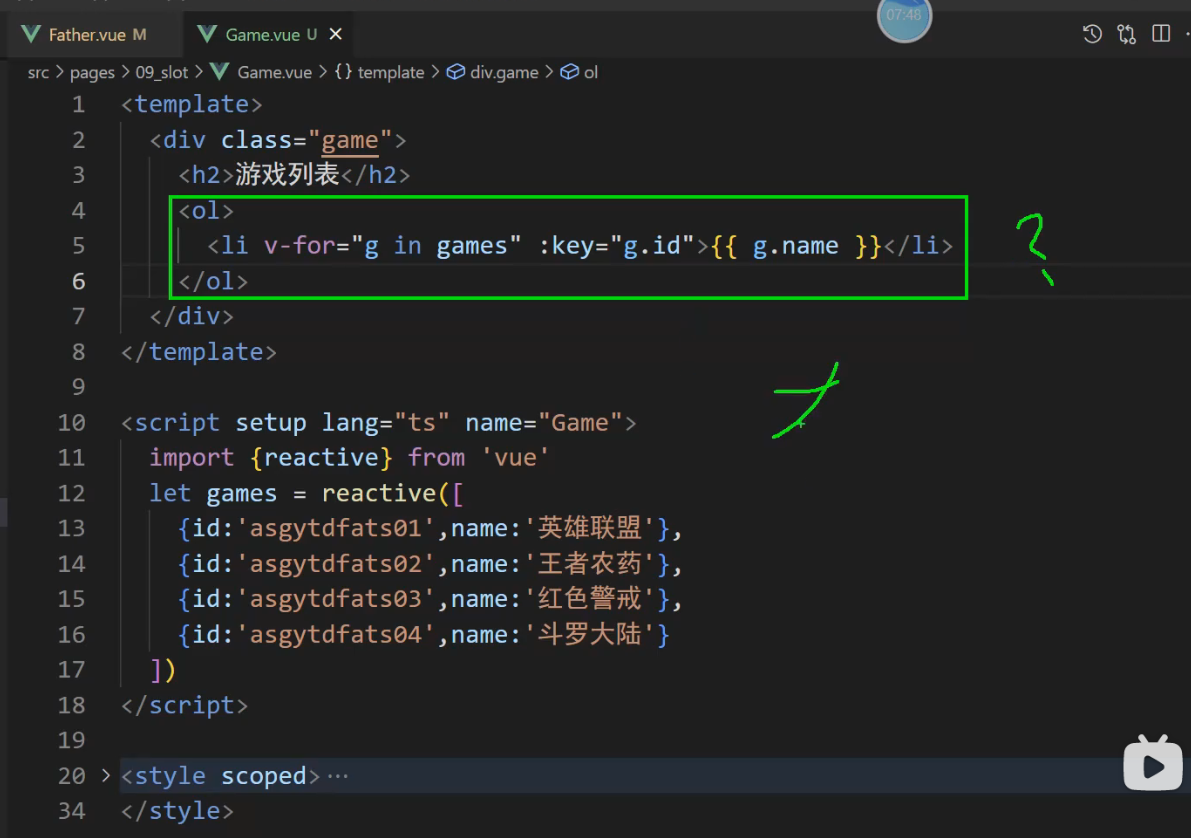Click the name string 英雄联盟
The width and height of the screenshot is (1191, 838).
coord(589,528)
